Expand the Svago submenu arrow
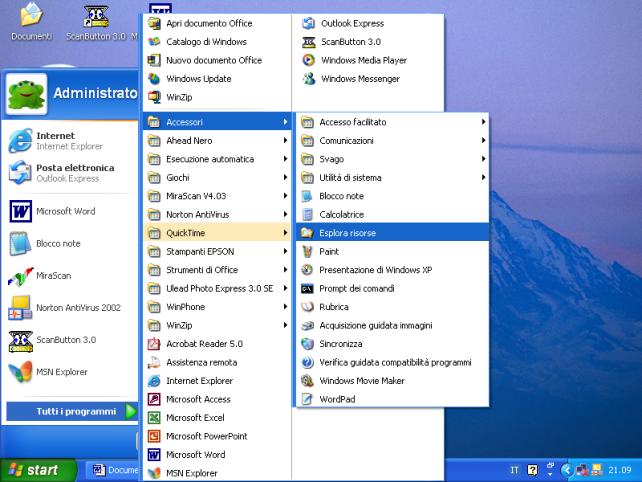The height and width of the screenshot is (482, 642). 484,159
